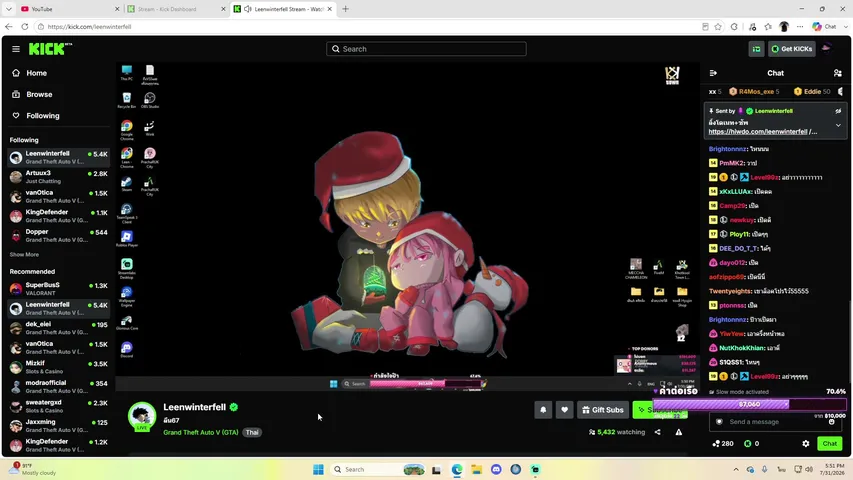This screenshot has width=853, height=480.
Task: Open KICKs balance showing 0
Action: [751, 444]
